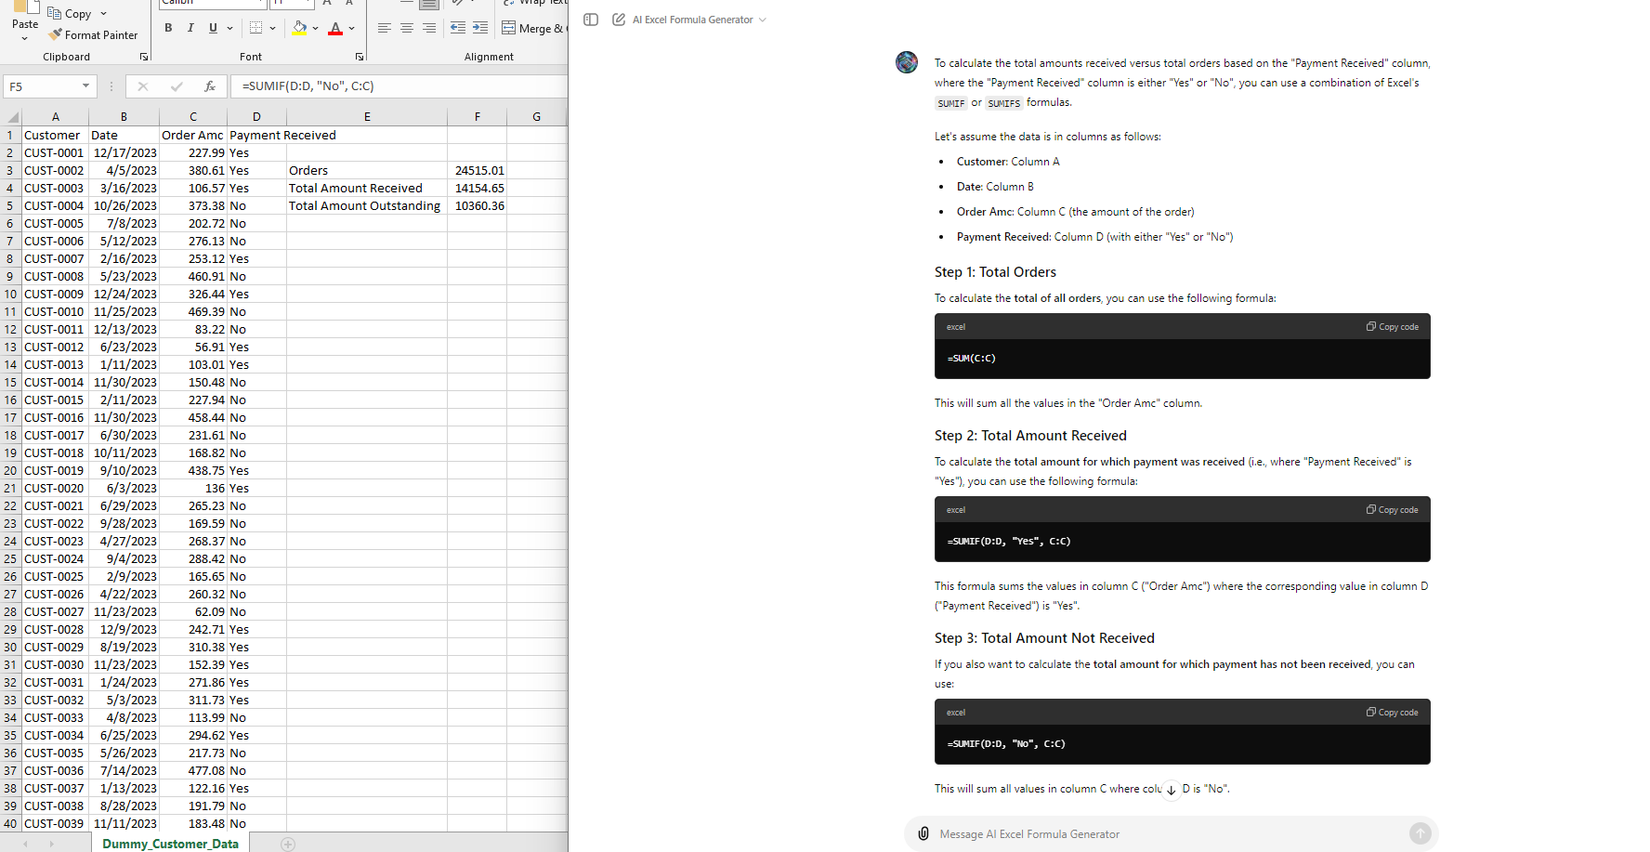Select the Payment Received header cell

(256, 135)
